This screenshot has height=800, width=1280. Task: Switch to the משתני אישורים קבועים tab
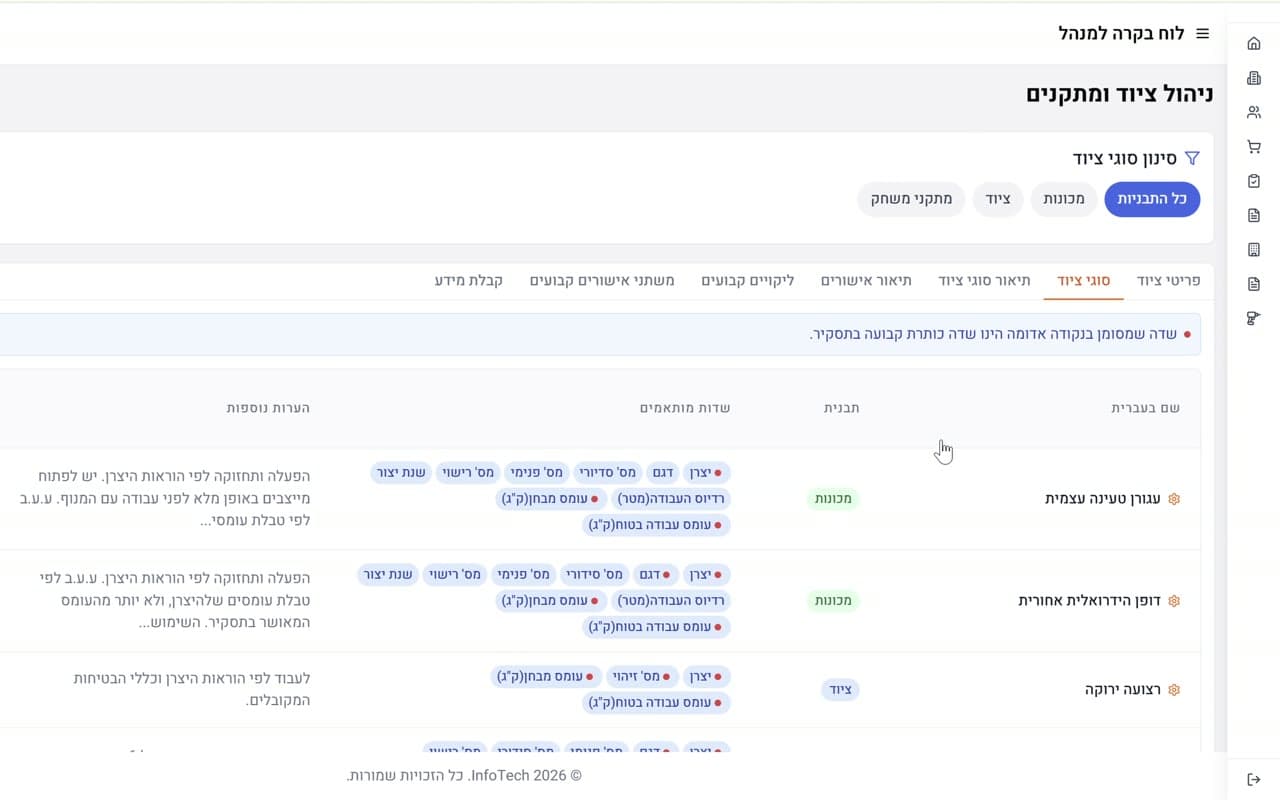(x=602, y=281)
